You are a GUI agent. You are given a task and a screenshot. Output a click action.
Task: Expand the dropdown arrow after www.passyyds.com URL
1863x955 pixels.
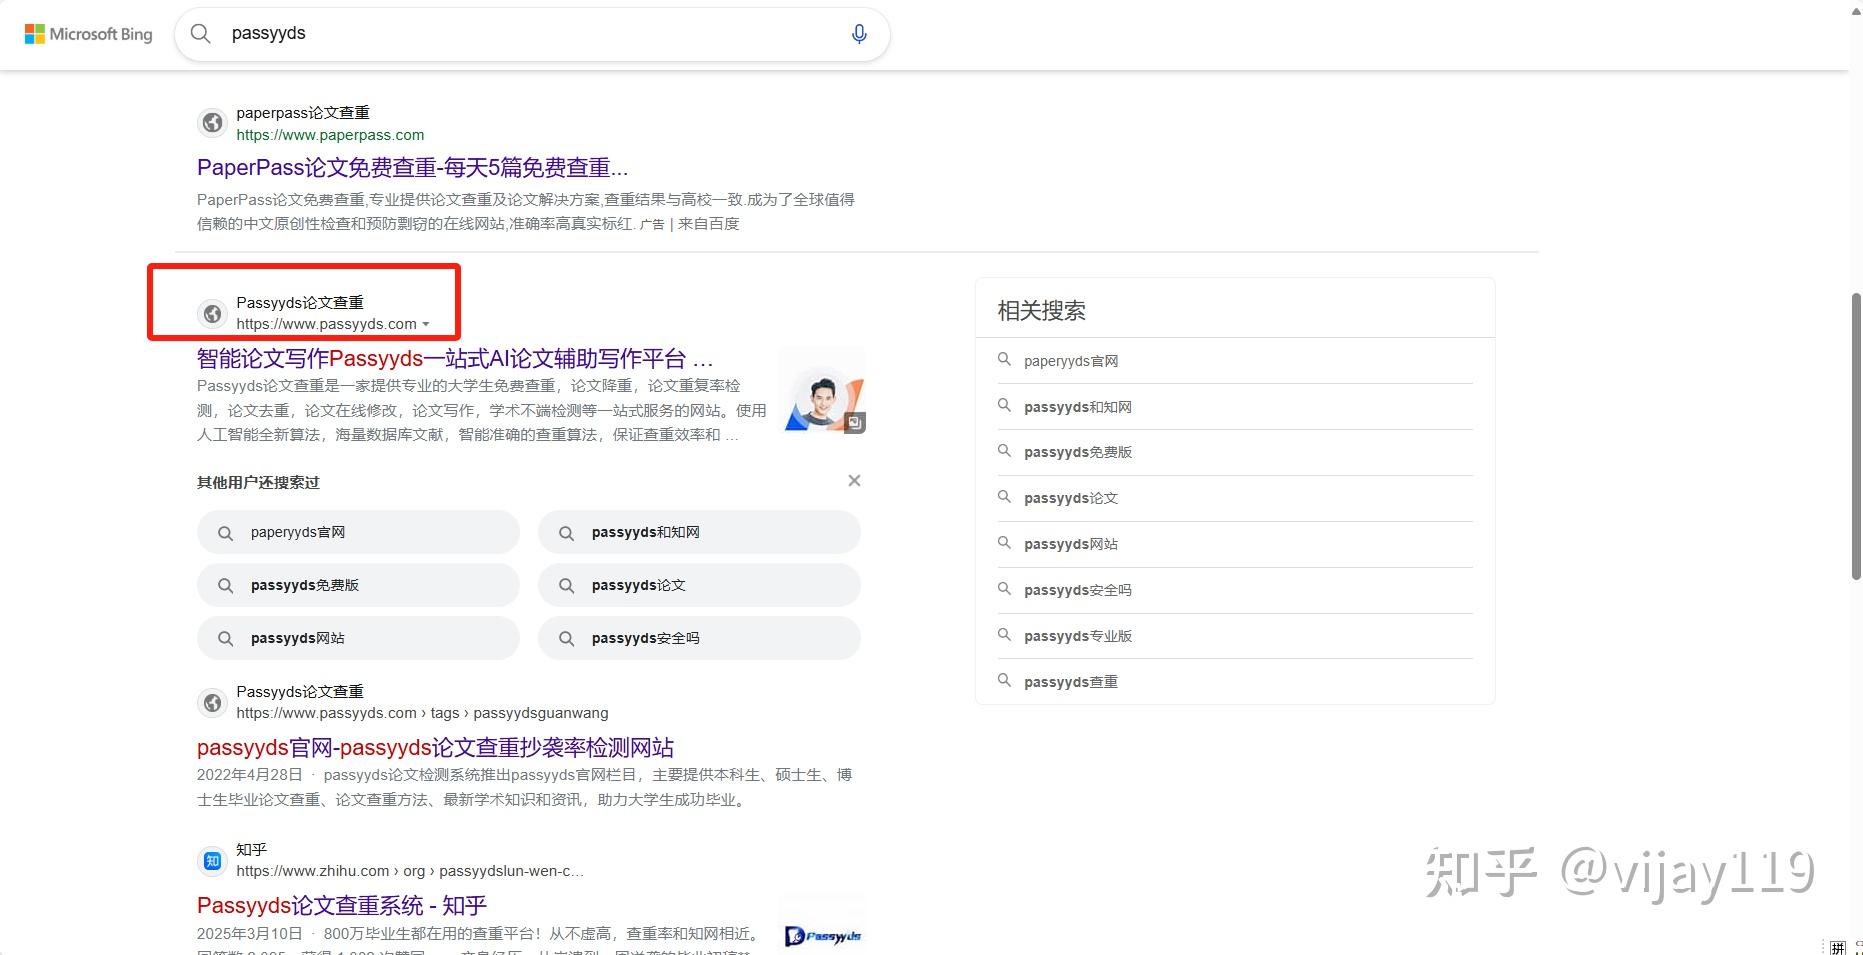[x=427, y=324]
